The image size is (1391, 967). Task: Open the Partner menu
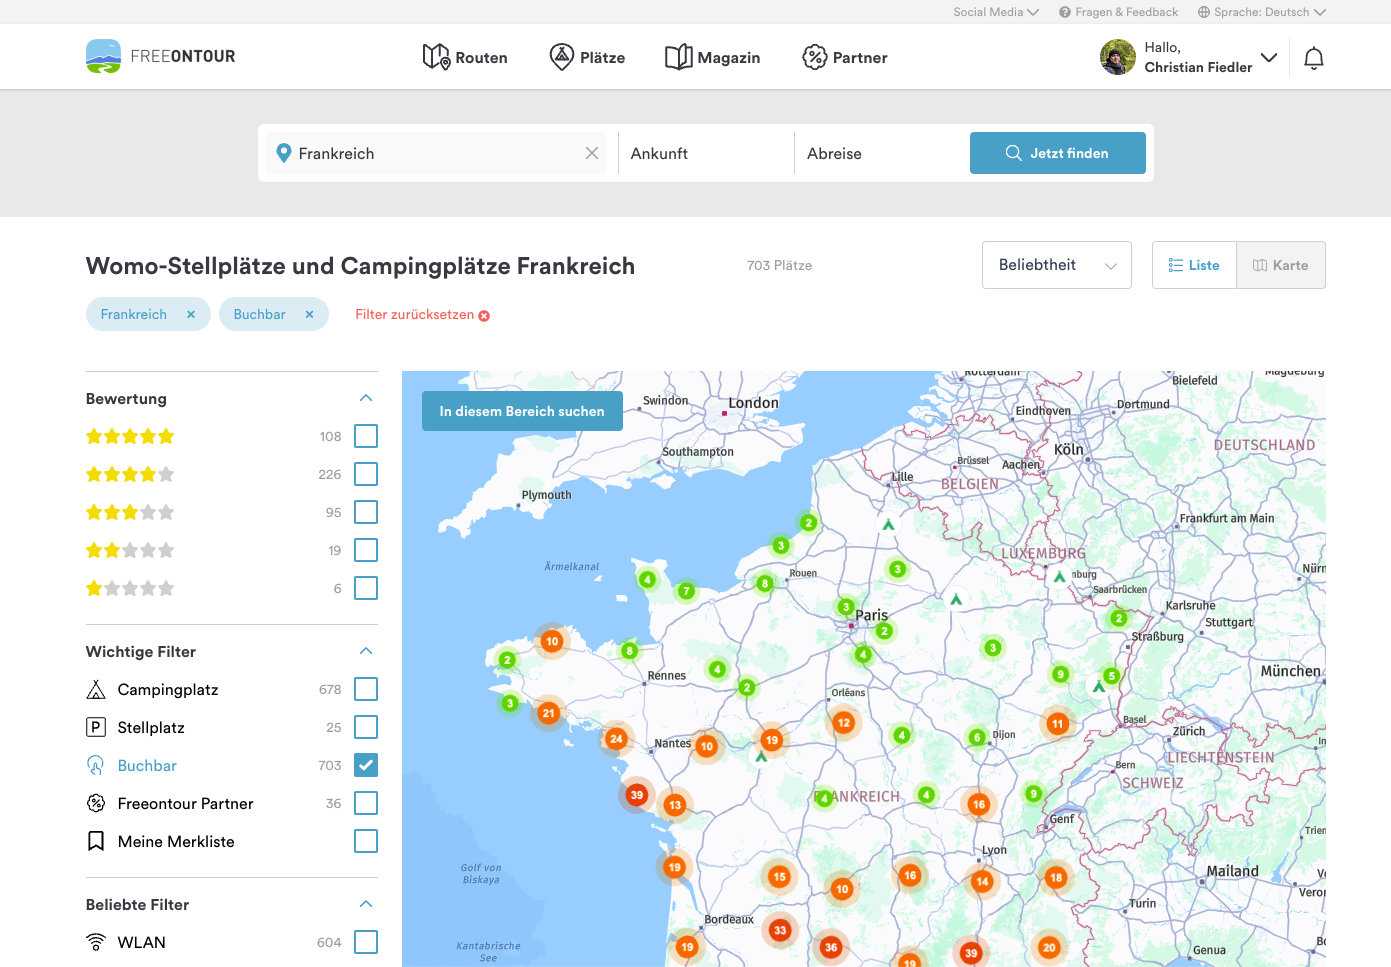coord(845,57)
